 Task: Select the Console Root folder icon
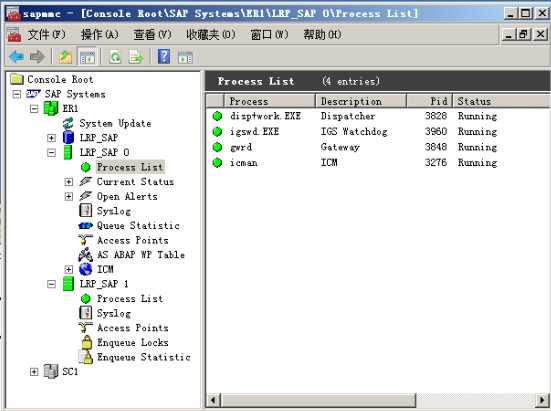pos(17,79)
